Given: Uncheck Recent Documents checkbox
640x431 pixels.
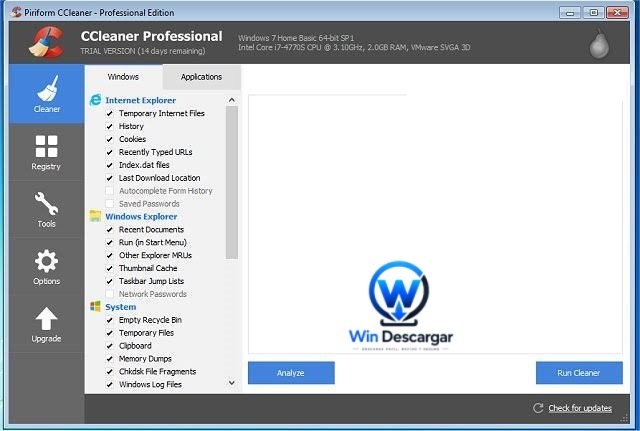Looking at the screenshot, I should click(109, 230).
